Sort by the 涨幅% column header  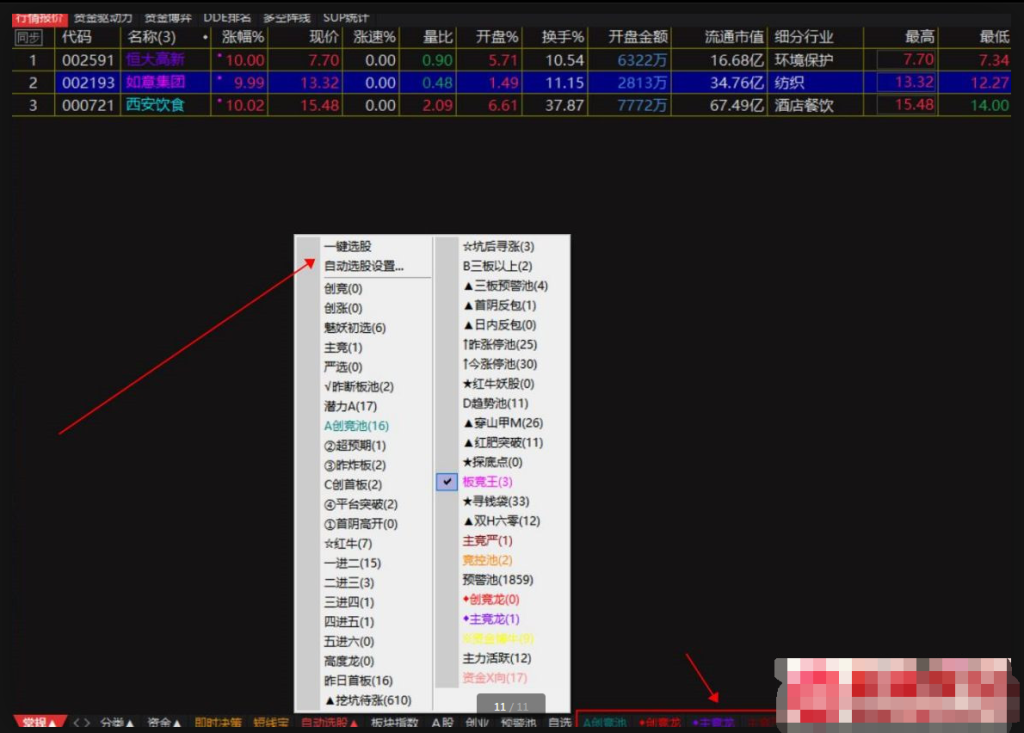click(242, 37)
